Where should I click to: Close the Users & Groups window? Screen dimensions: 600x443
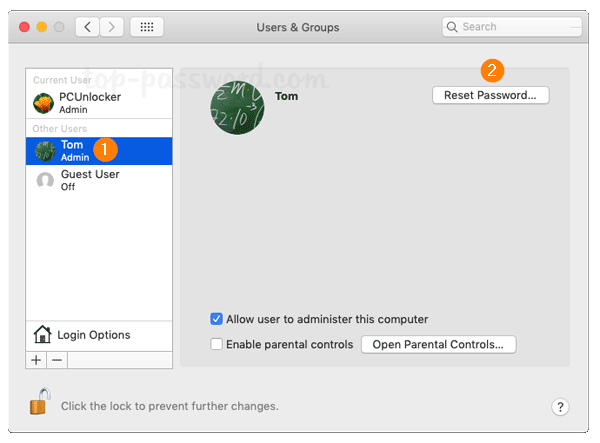(x=24, y=27)
